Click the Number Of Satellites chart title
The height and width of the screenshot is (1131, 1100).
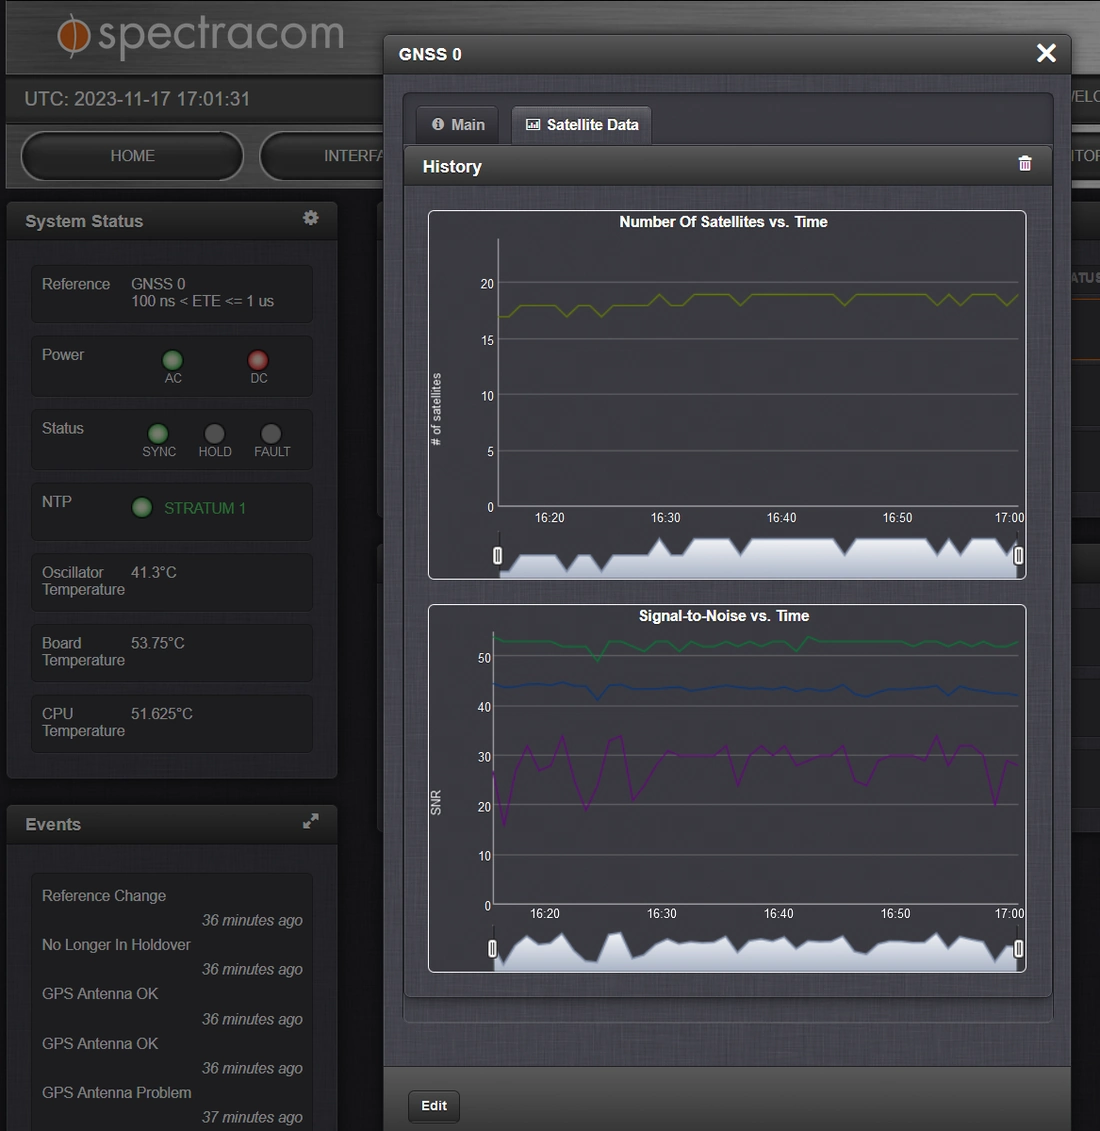tap(723, 222)
